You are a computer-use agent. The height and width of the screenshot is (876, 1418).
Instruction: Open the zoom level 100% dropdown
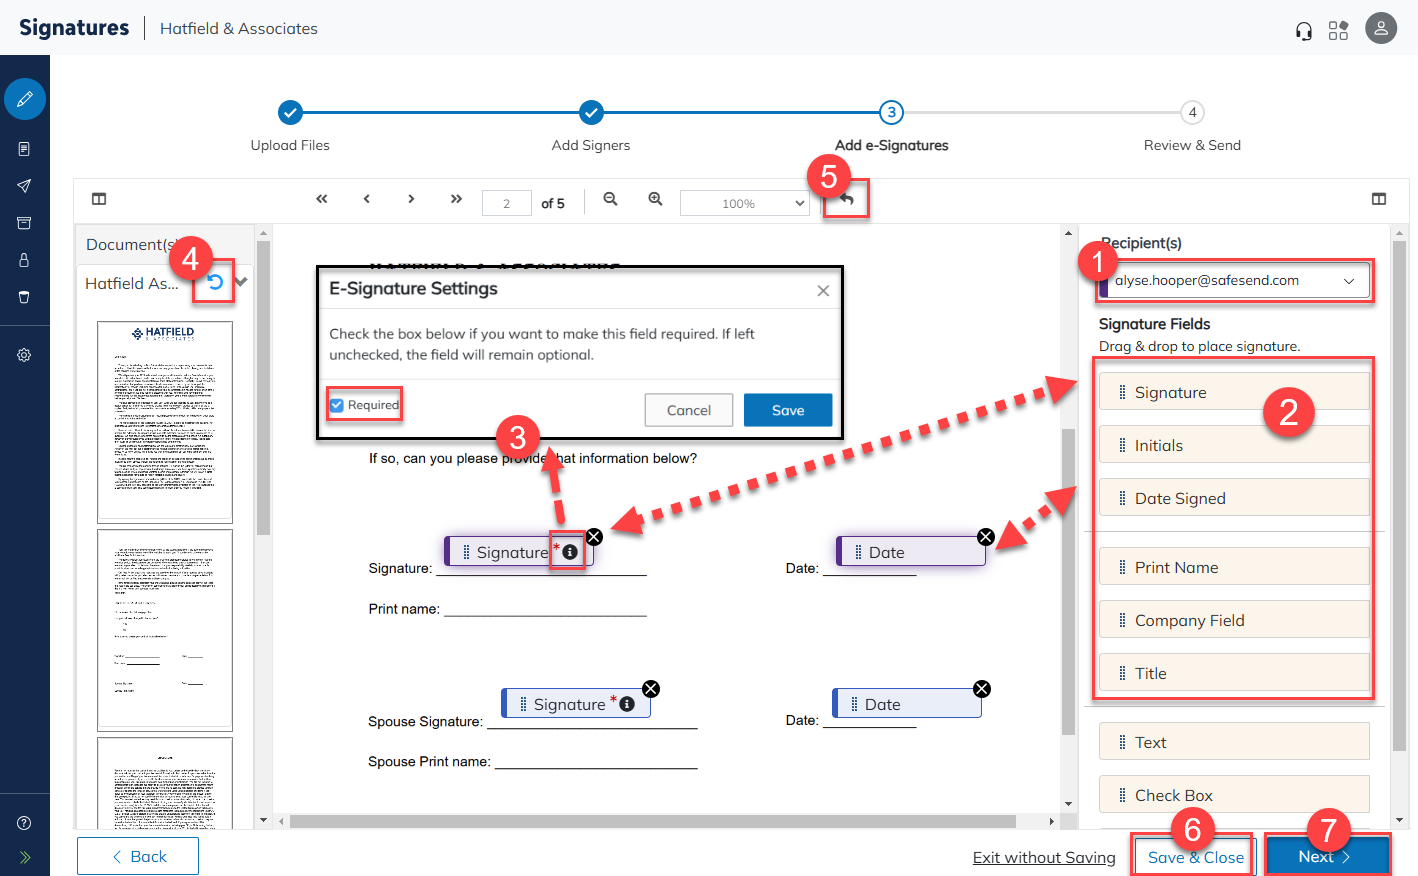tap(744, 203)
